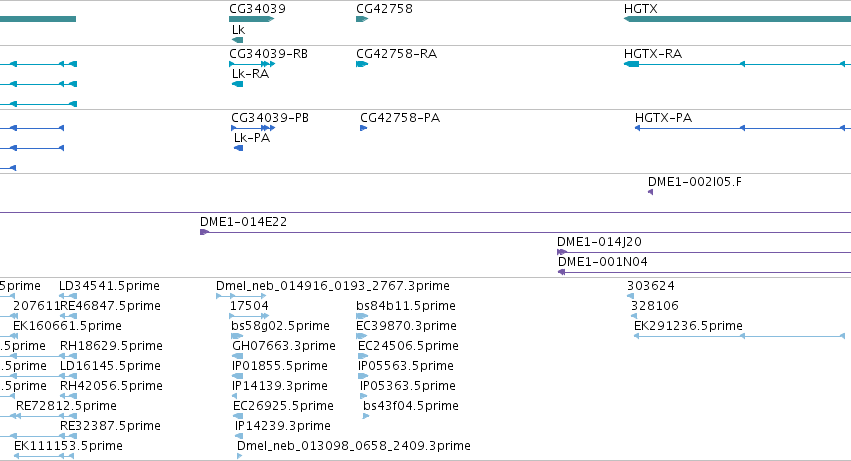Select the DME1-014J20 clone feature
Image resolution: width=851 pixels, height=461 pixels.
[x=704, y=252]
